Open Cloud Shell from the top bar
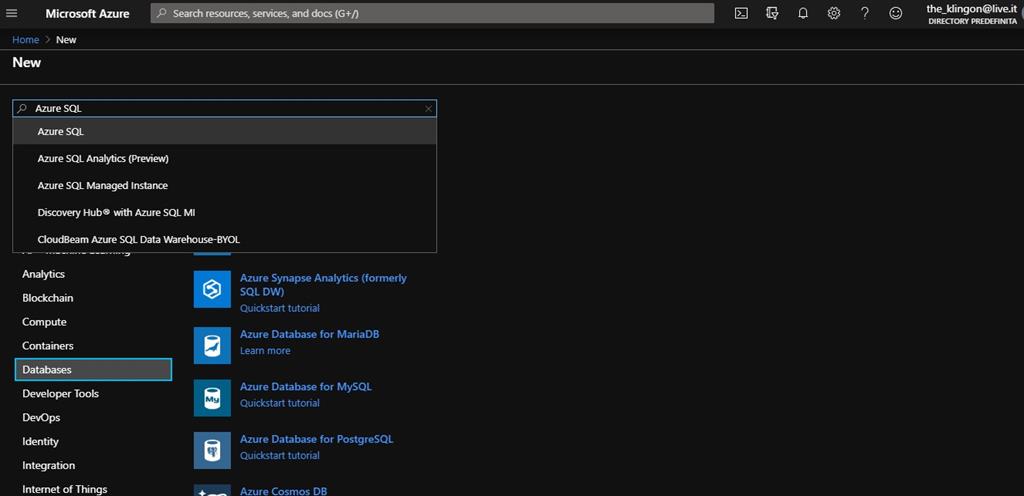The height and width of the screenshot is (496, 1024). pos(741,13)
